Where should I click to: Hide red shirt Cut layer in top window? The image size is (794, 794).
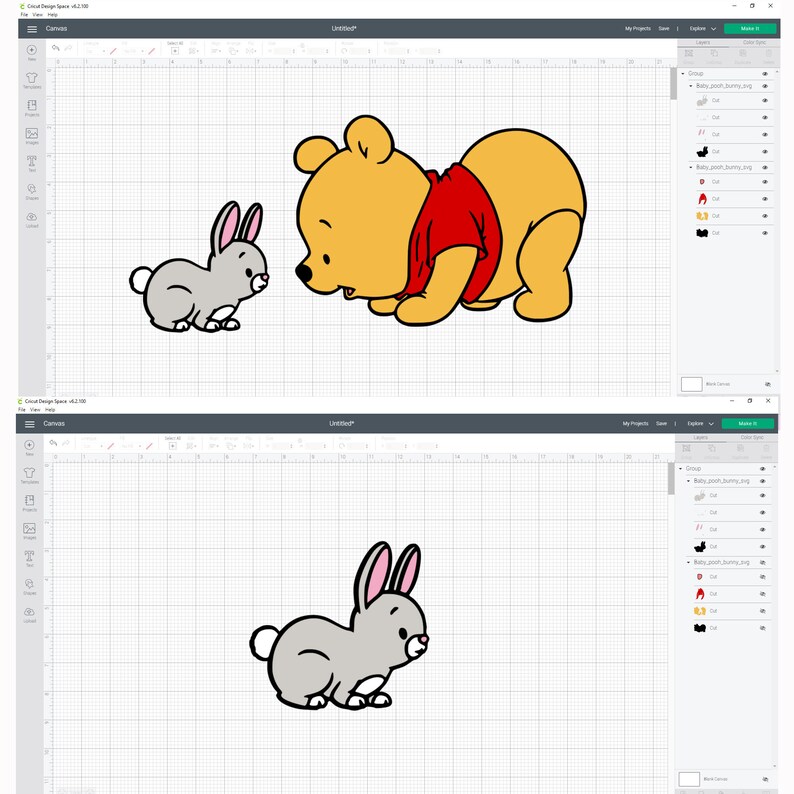pyautogui.click(x=765, y=199)
